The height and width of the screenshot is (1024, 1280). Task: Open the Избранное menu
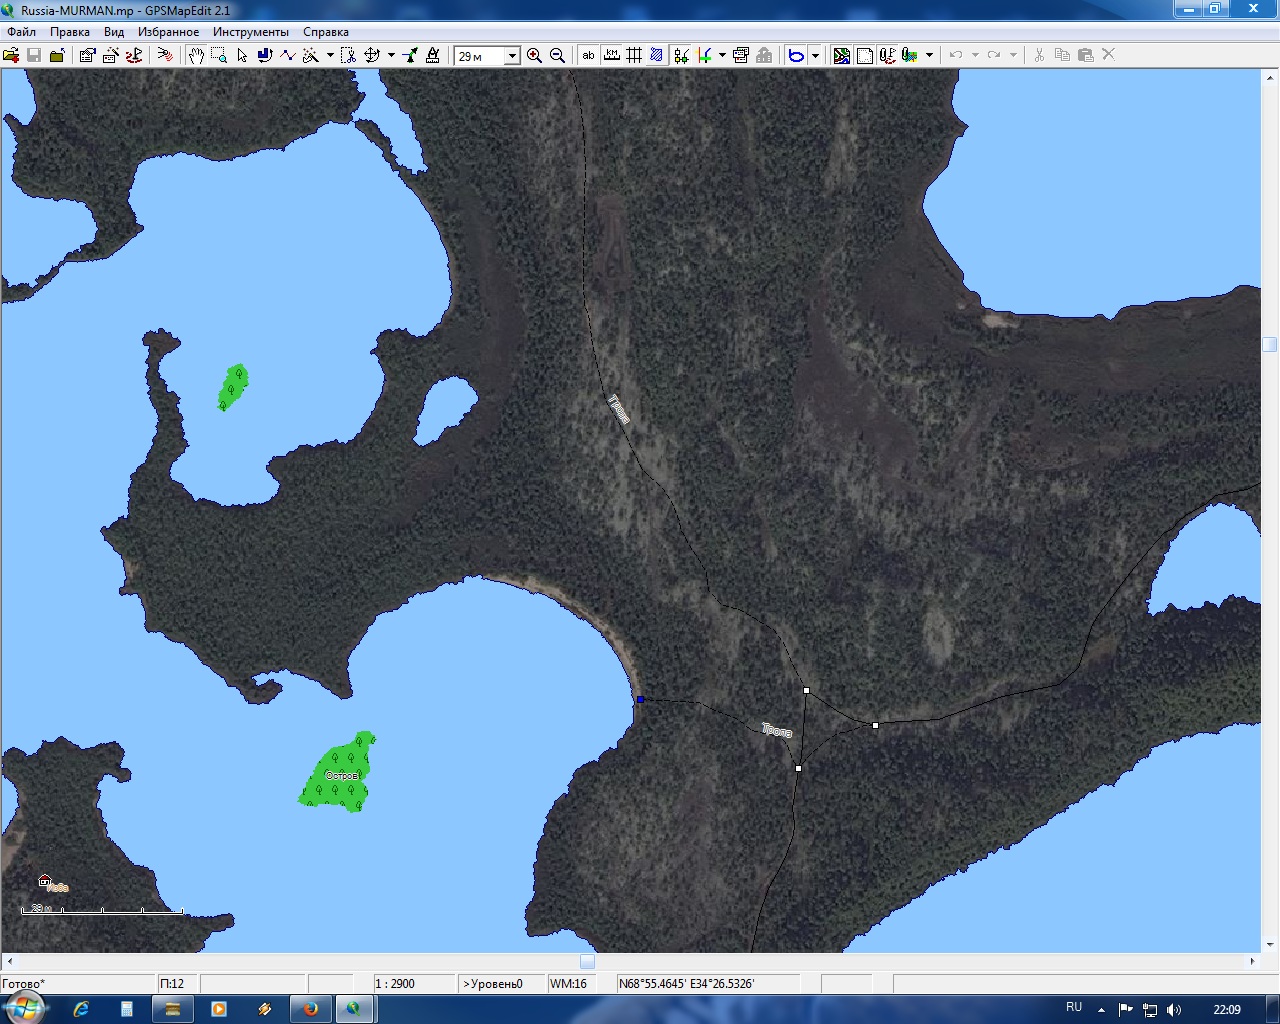coord(168,32)
